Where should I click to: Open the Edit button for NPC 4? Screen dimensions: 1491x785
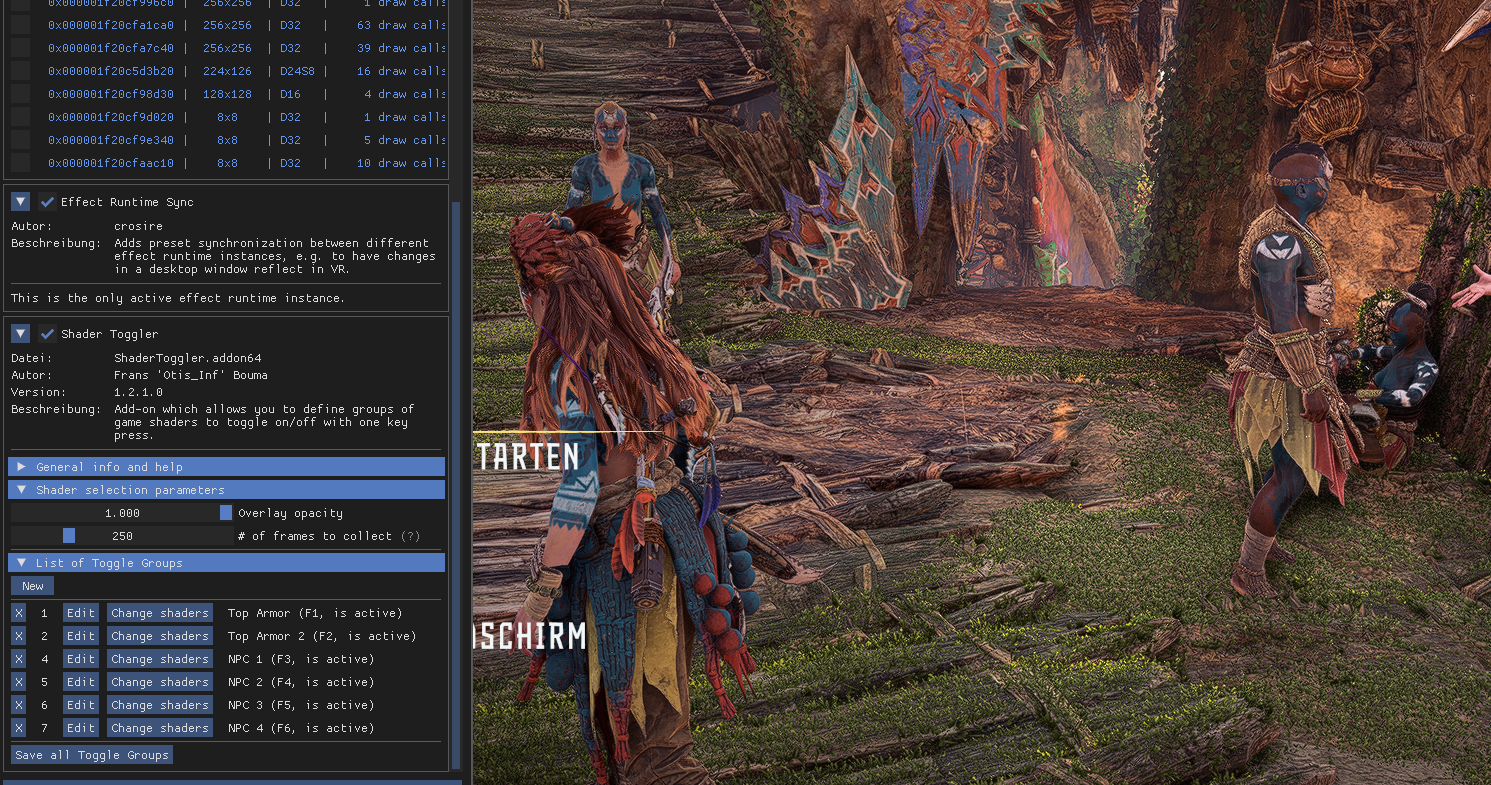81,728
